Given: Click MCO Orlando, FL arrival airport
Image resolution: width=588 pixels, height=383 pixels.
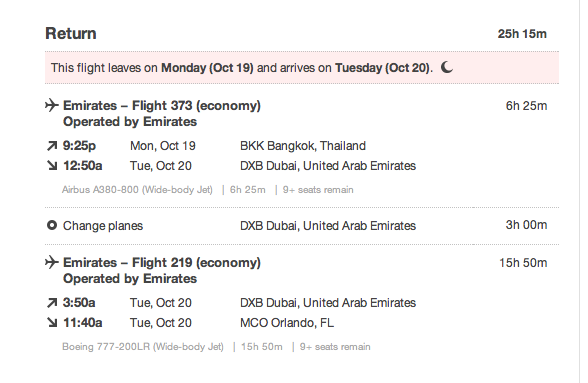Looking at the screenshot, I should (287, 323).
